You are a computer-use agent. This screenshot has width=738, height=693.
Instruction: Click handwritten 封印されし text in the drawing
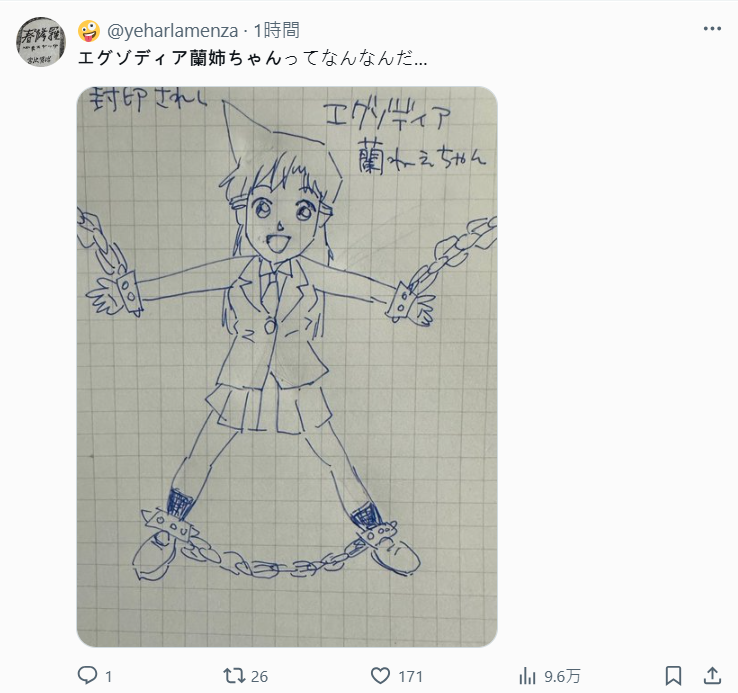click(x=148, y=99)
